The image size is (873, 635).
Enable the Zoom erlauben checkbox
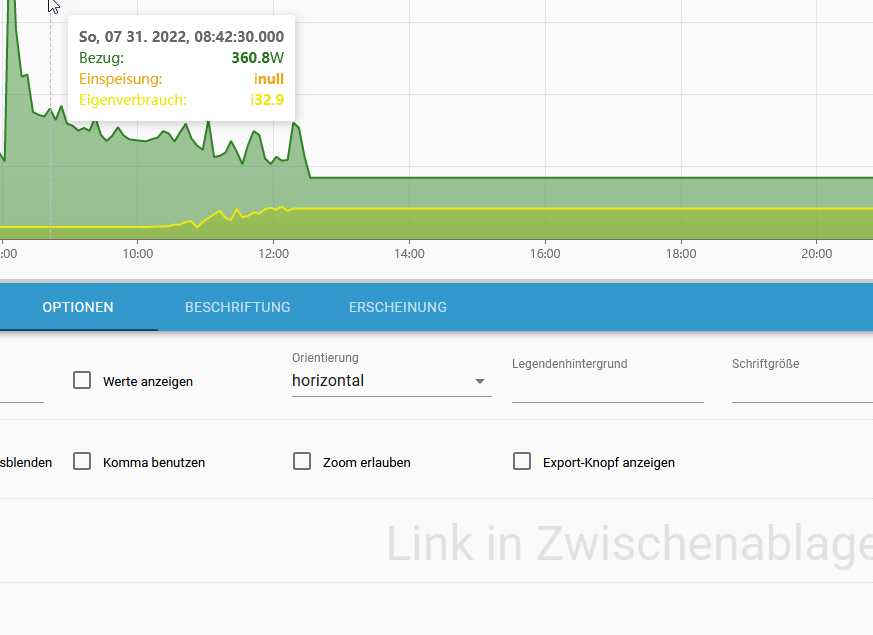302,462
